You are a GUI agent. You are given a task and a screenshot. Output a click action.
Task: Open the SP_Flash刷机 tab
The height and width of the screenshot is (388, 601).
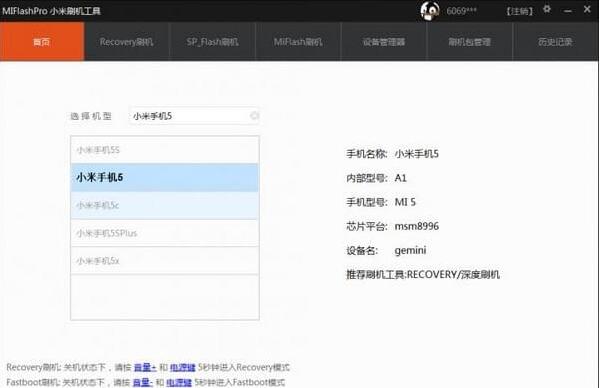point(212,41)
